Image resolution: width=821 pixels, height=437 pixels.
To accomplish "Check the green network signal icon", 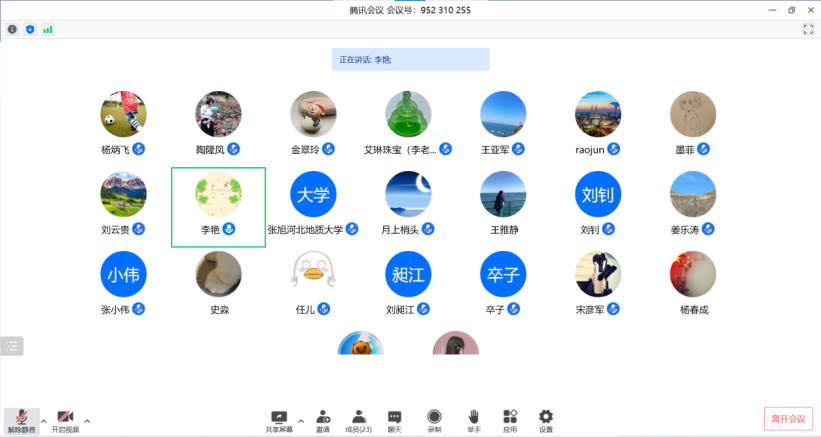I will point(48,29).
